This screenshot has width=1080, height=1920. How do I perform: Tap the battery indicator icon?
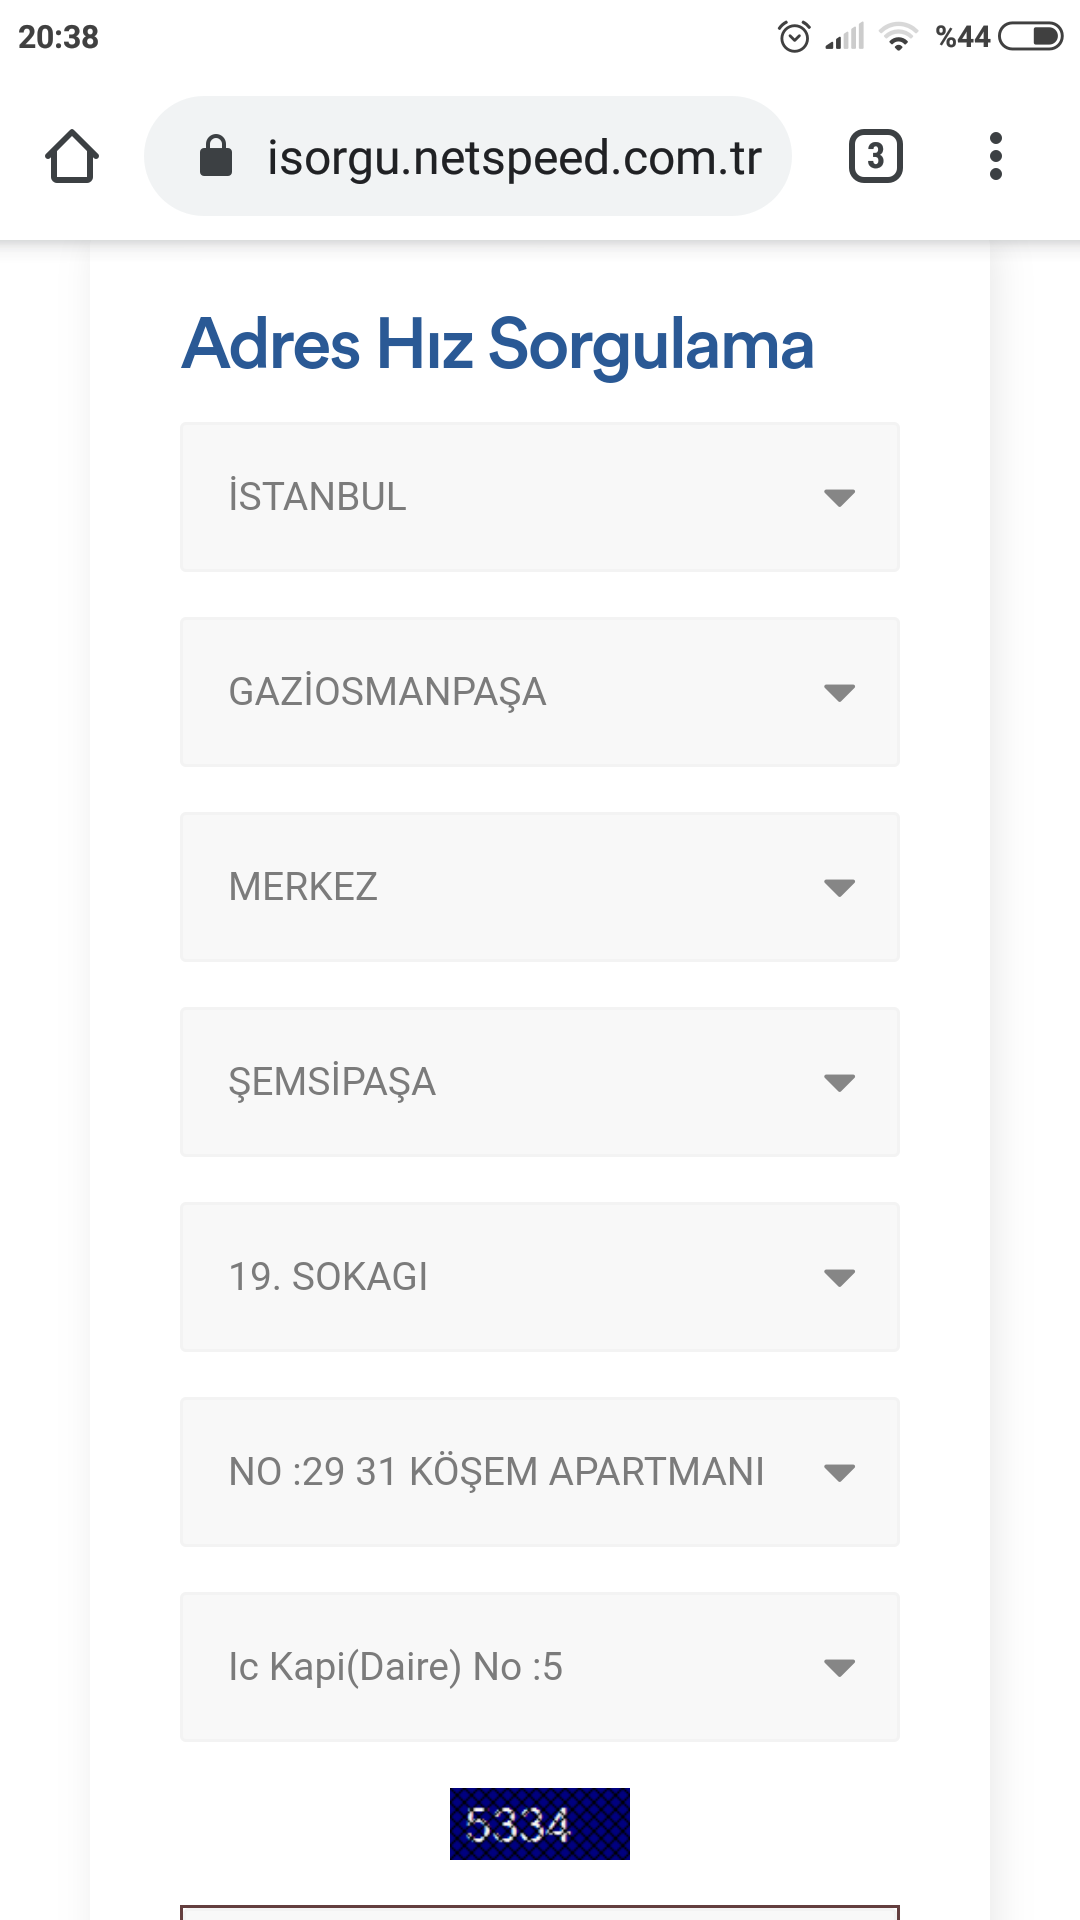[1031, 37]
